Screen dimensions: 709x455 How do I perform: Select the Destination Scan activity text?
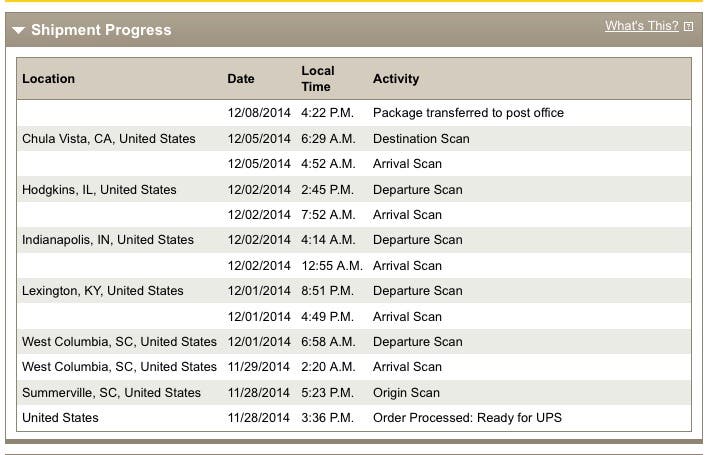coord(421,139)
